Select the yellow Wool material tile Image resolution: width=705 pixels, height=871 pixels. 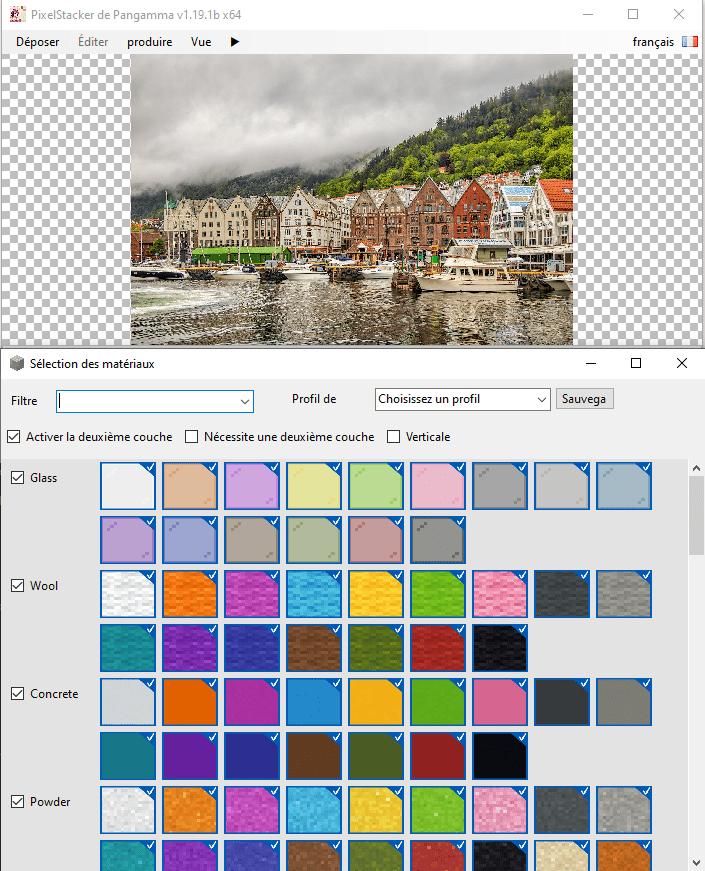tap(376, 594)
